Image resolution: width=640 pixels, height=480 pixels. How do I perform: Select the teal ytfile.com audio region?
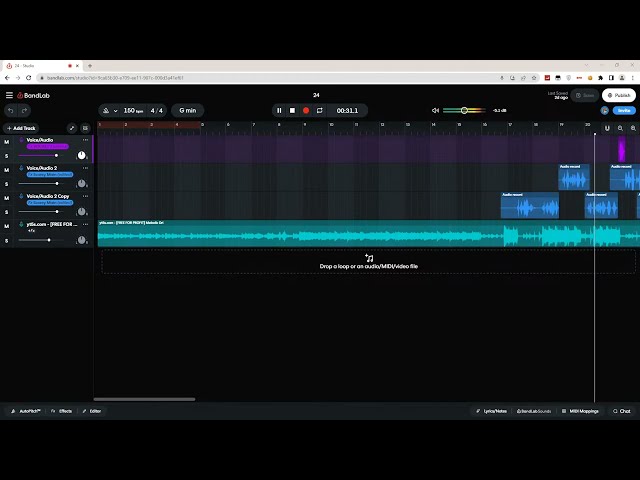(369, 233)
